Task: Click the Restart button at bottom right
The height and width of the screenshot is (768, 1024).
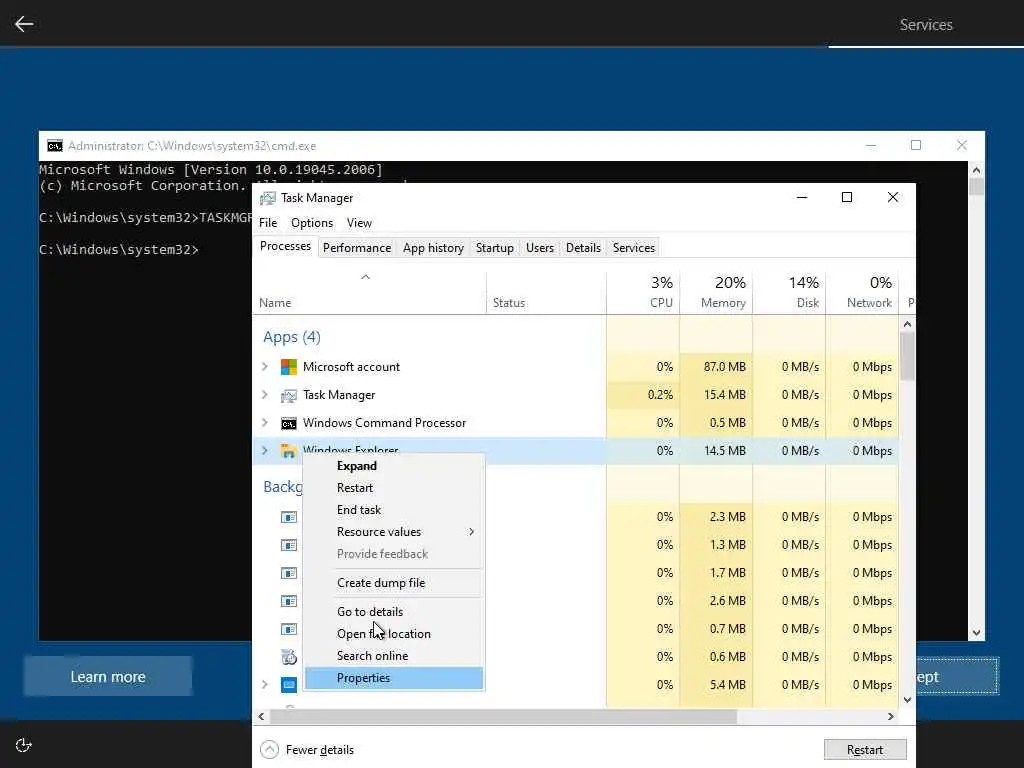Action: click(865, 750)
